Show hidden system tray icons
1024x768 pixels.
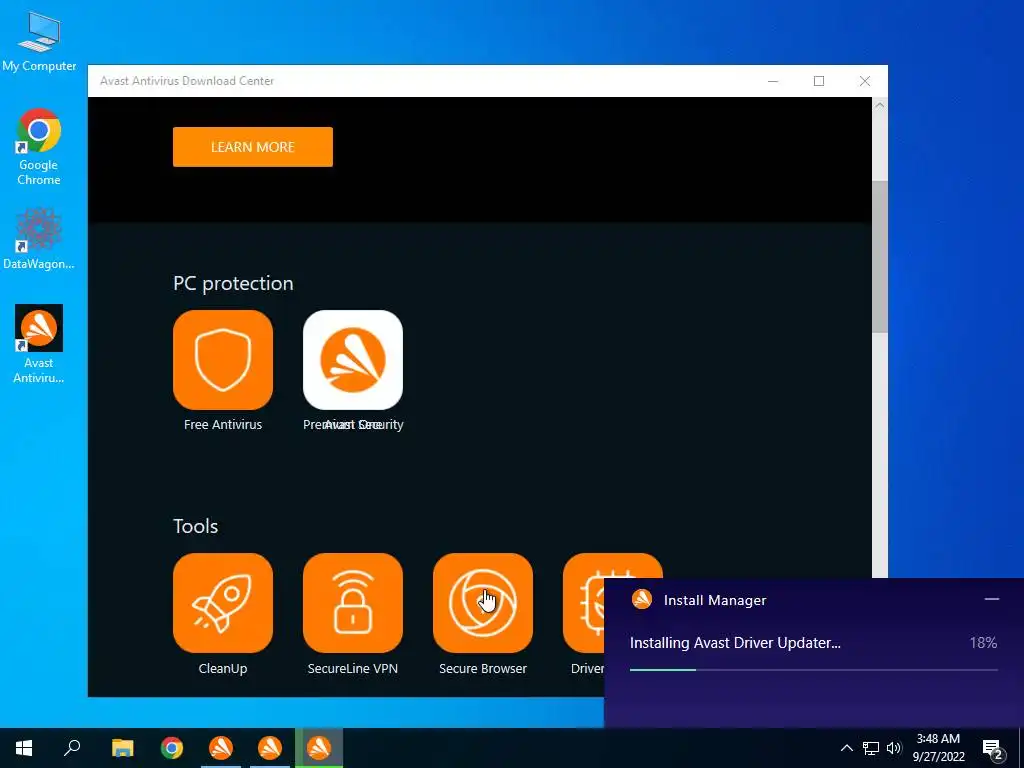click(846, 748)
